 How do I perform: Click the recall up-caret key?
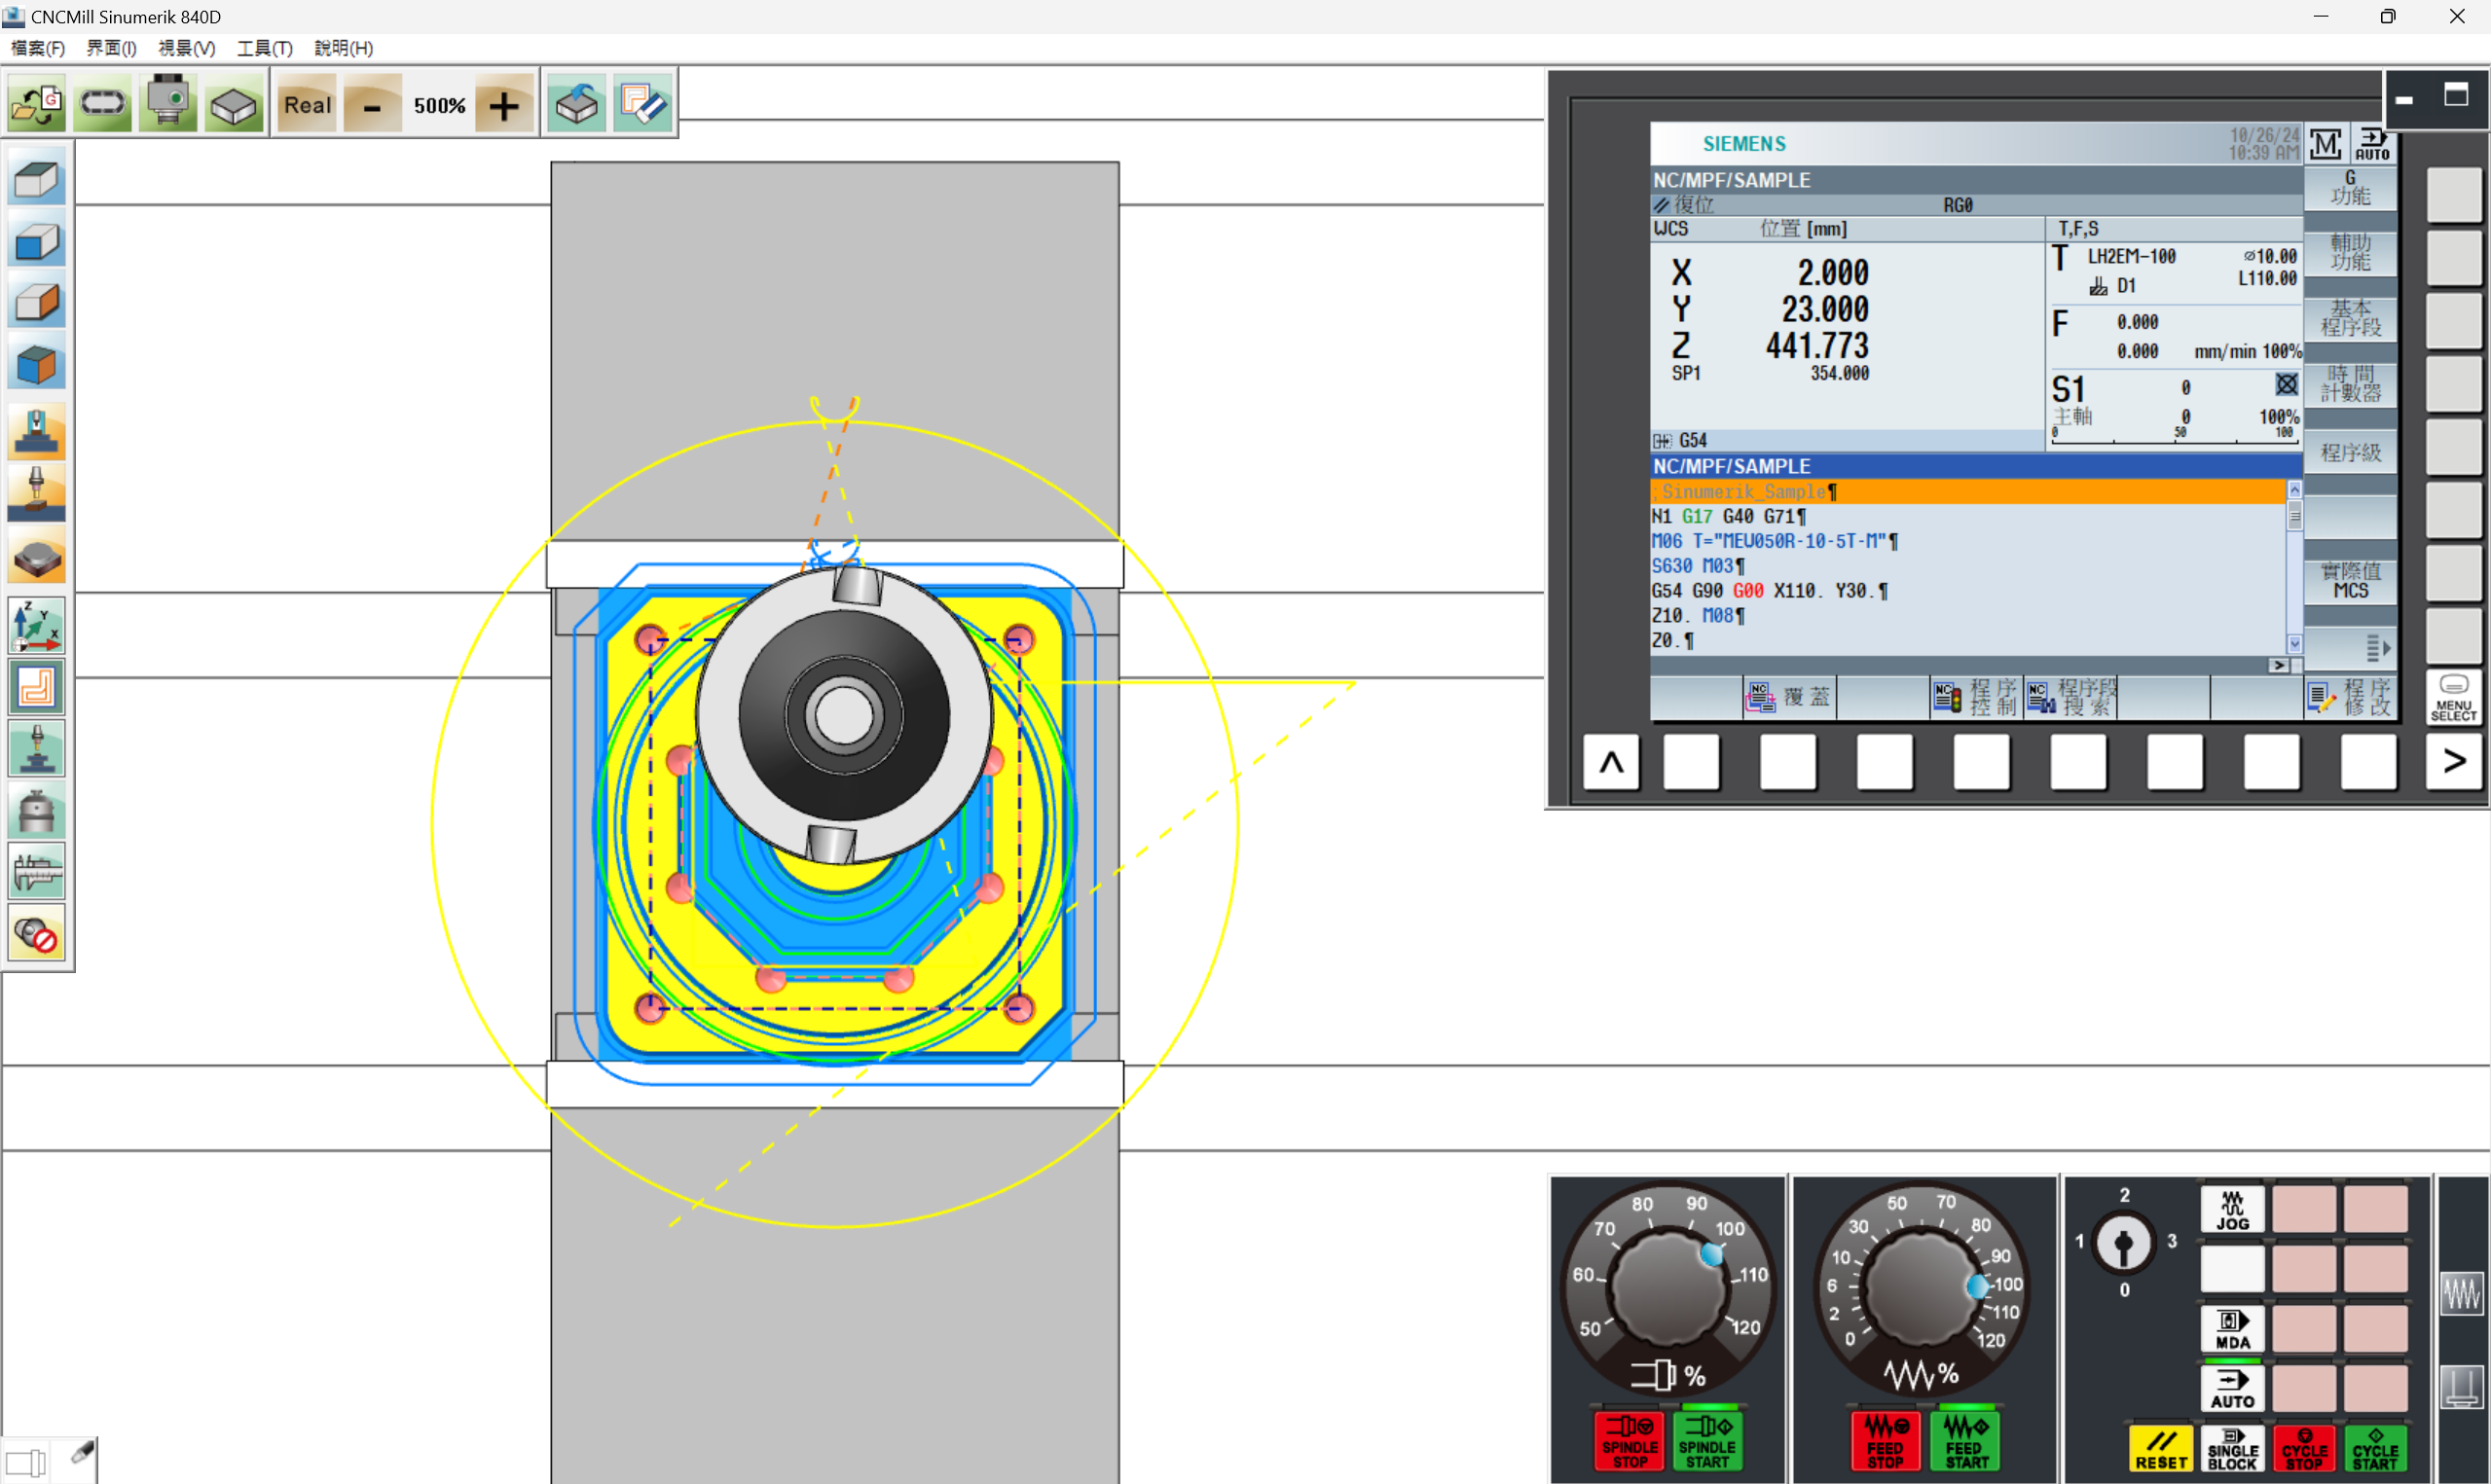[1611, 762]
